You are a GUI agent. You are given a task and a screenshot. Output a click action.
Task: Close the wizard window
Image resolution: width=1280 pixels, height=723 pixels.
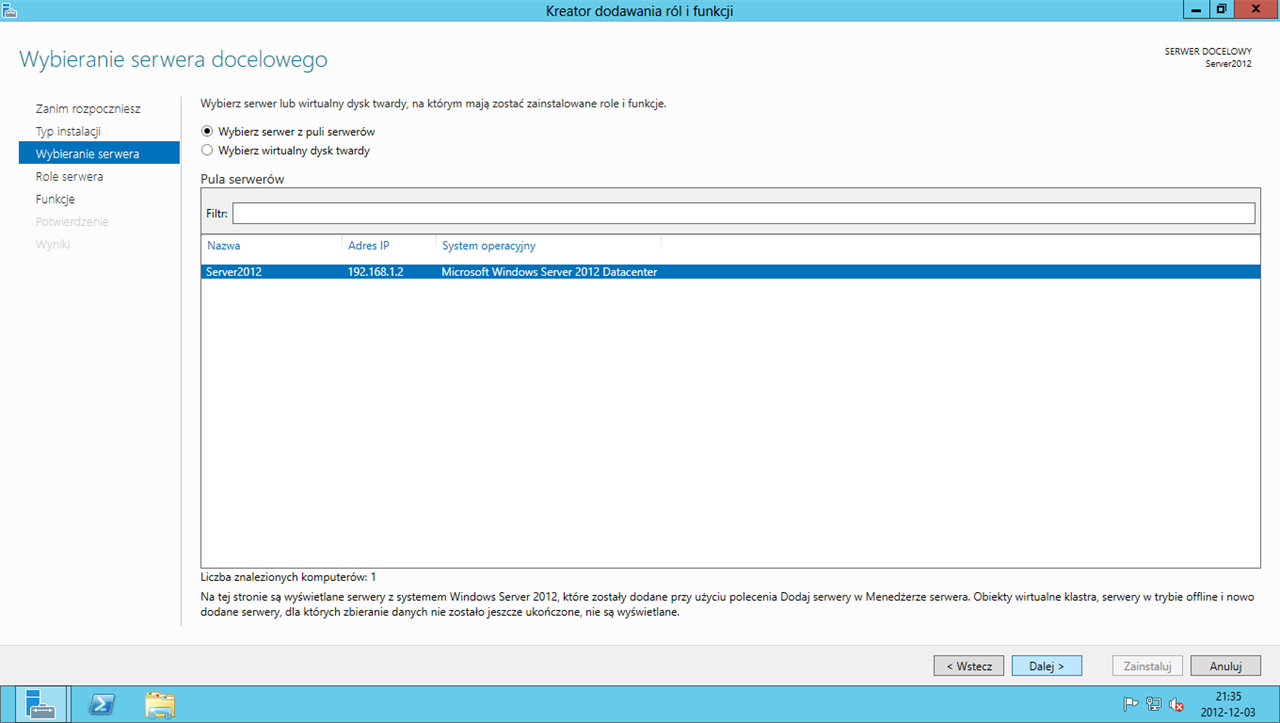click(x=1255, y=9)
